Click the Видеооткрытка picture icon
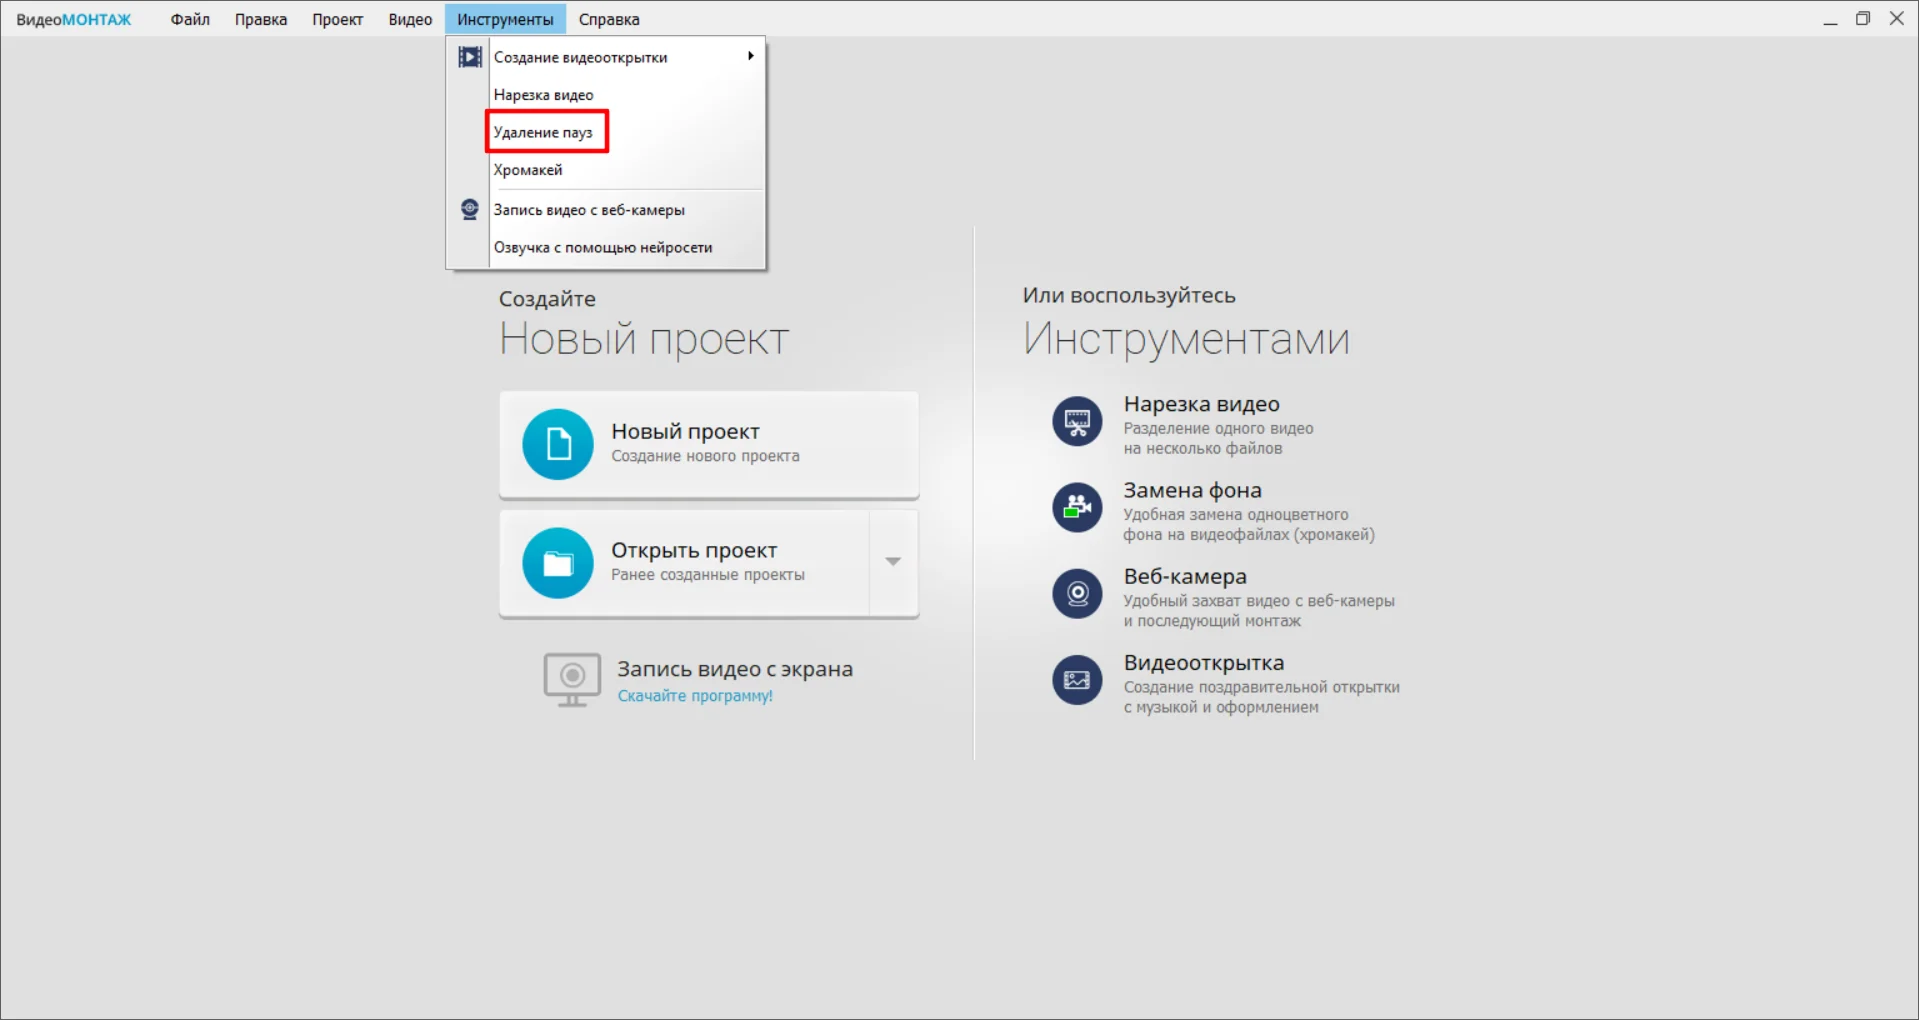The image size is (1919, 1020). (1077, 680)
